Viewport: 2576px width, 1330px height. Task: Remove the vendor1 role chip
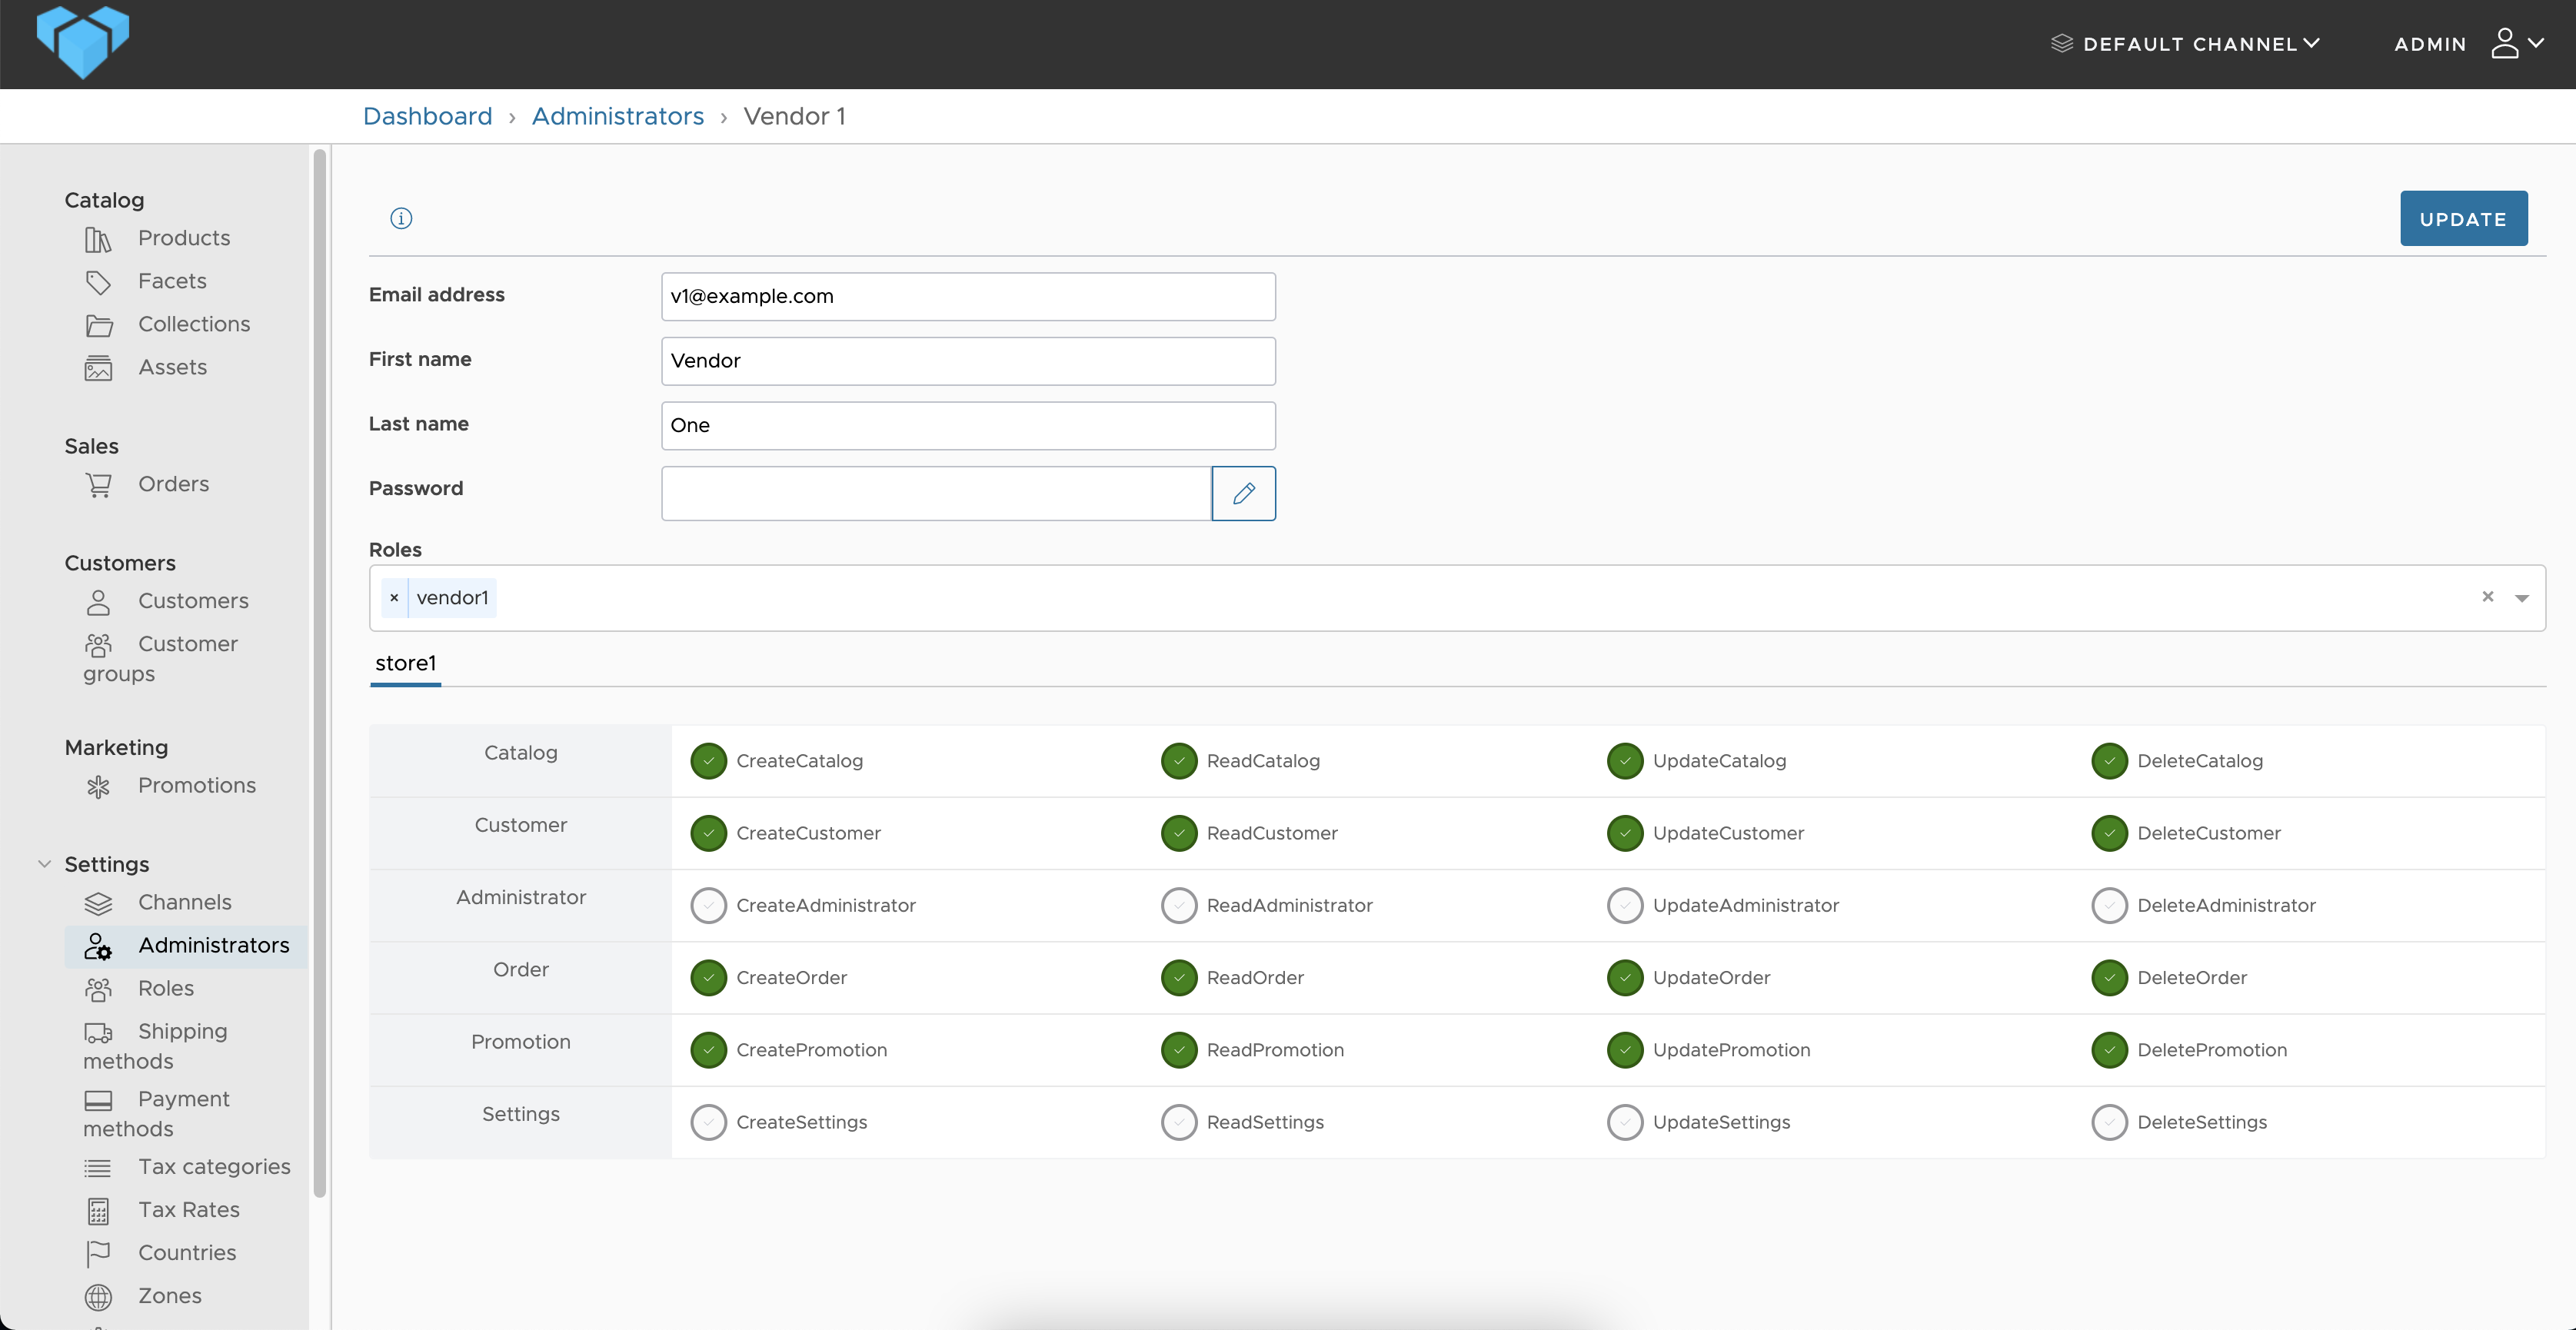pyautogui.click(x=394, y=598)
